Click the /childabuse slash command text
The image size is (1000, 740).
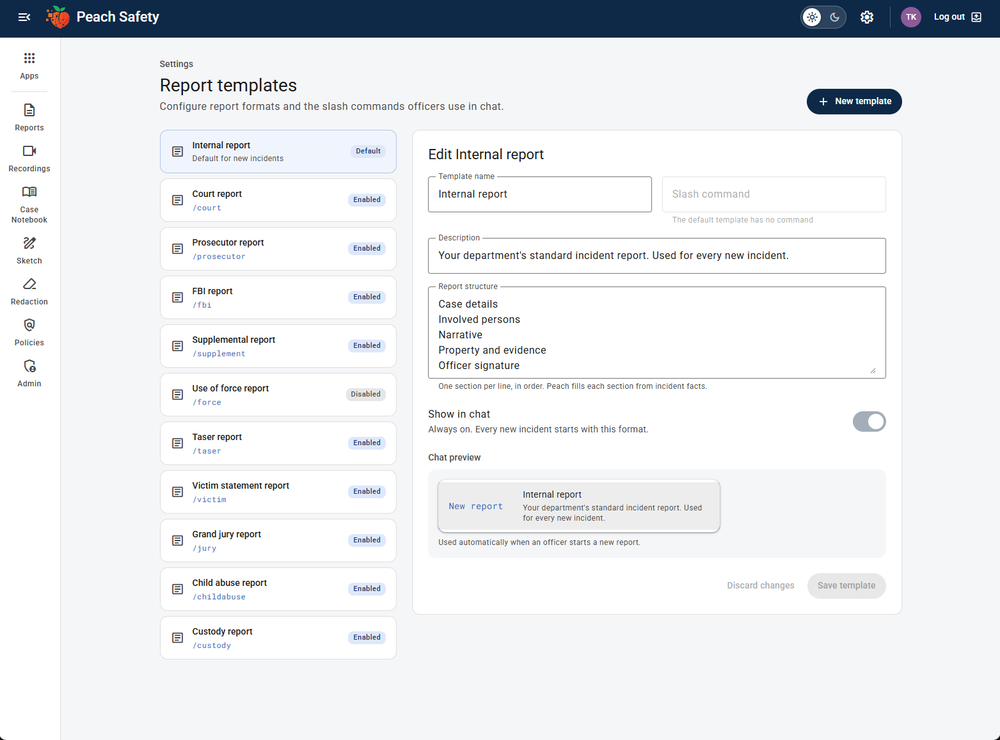tap(219, 597)
